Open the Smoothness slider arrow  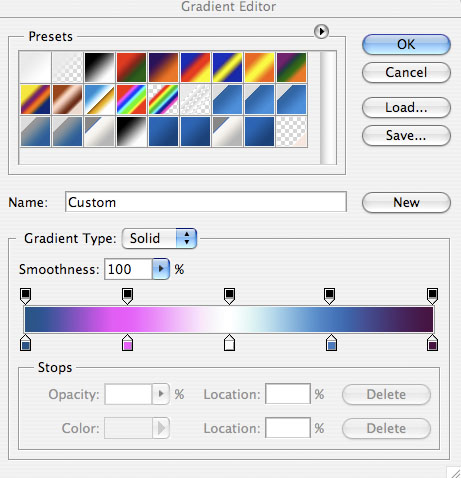pyautogui.click(x=161, y=269)
